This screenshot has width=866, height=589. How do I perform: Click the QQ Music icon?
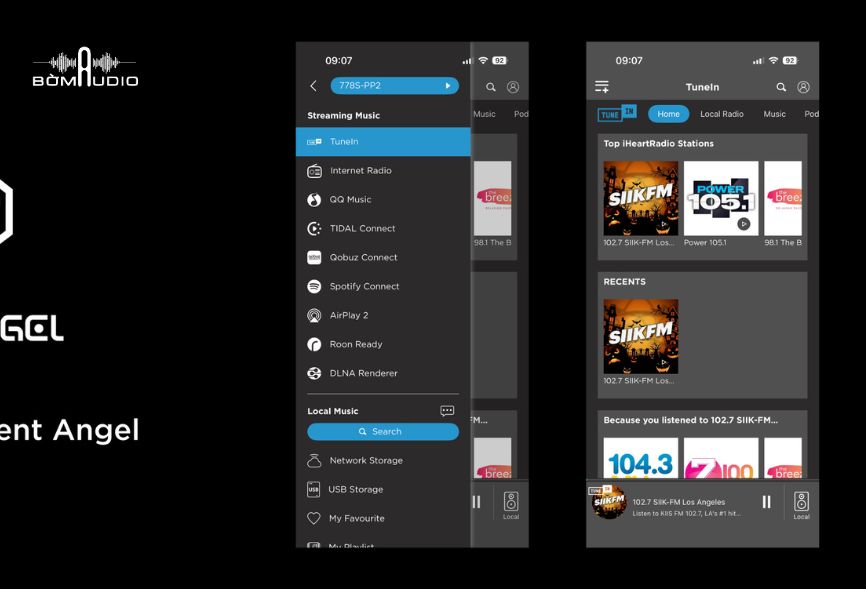(x=314, y=199)
